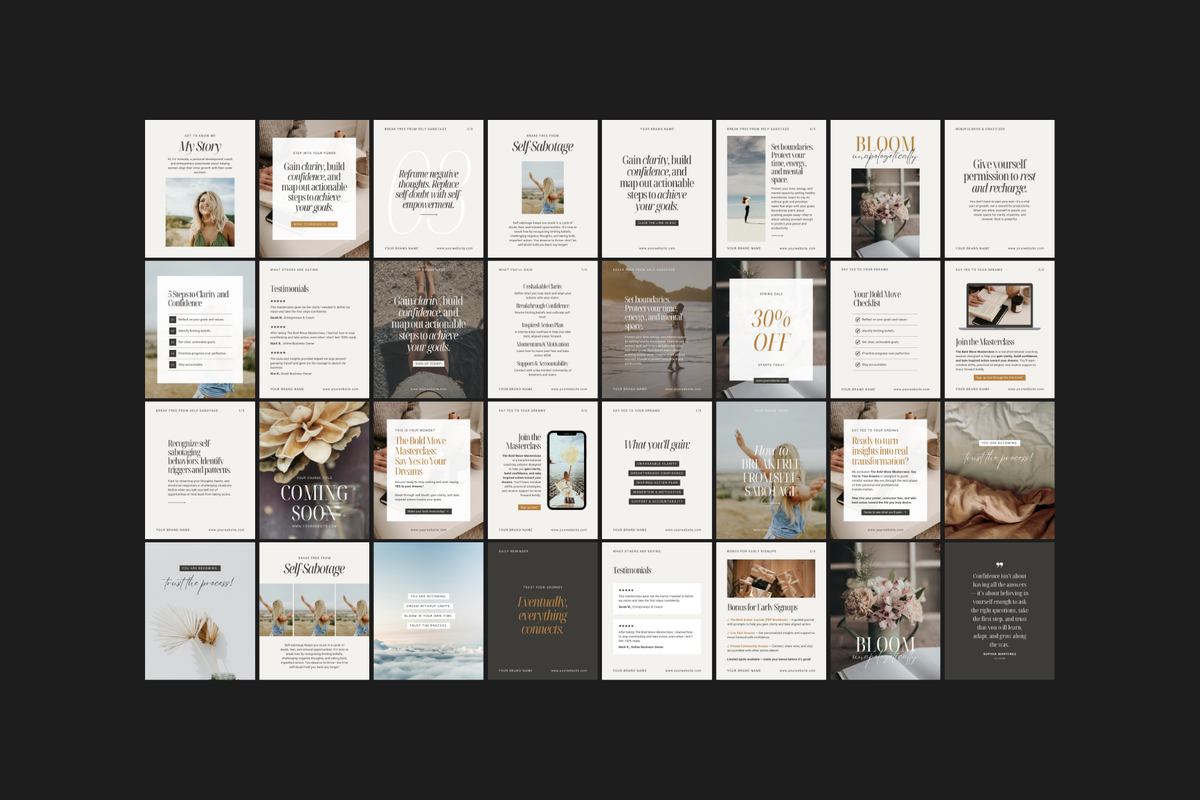
Task: Open the '30% OFF' spring sale template
Action: click(x=771, y=330)
